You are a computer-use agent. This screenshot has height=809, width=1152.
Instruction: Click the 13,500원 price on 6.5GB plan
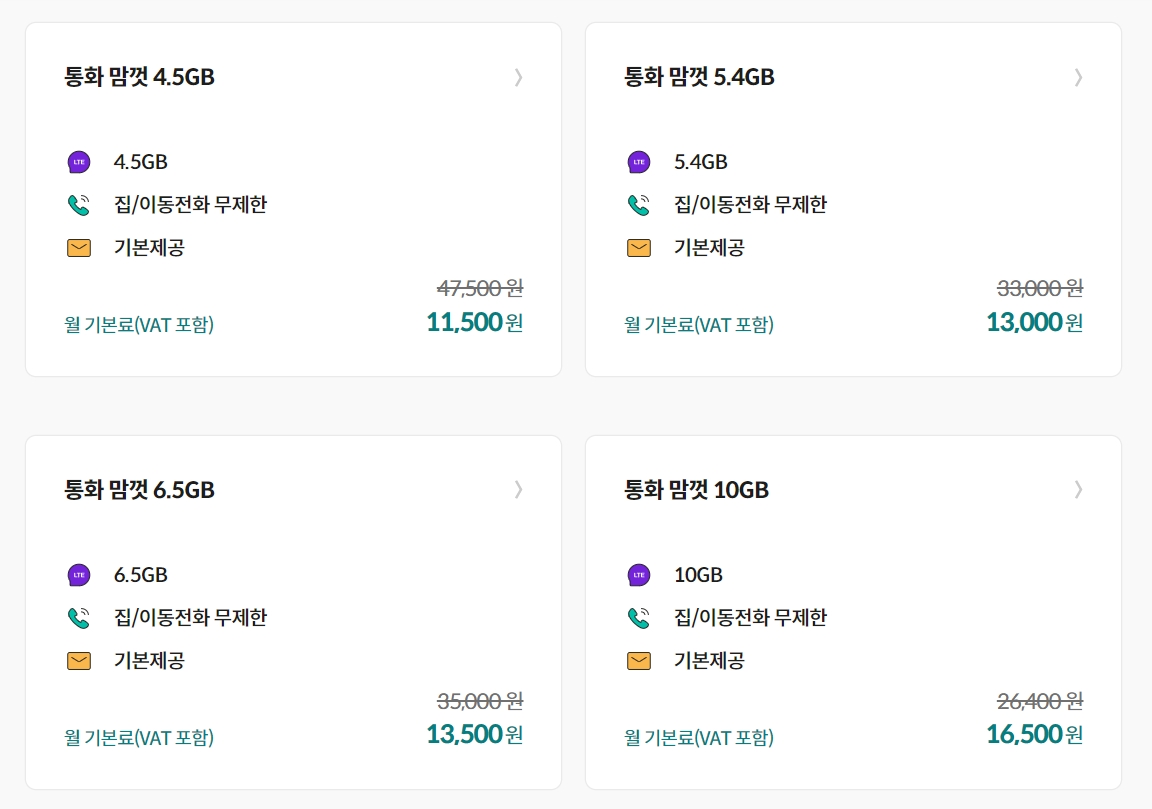(x=474, y=735)
